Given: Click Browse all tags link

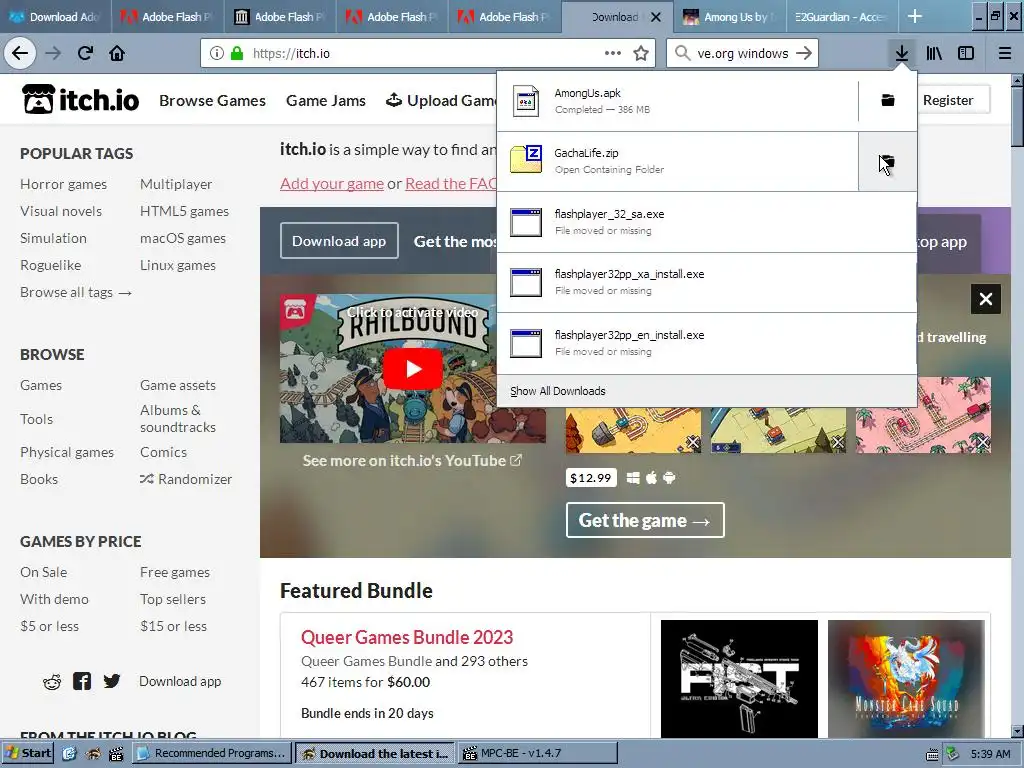Looking at the screenshot, I should point(76,292).
